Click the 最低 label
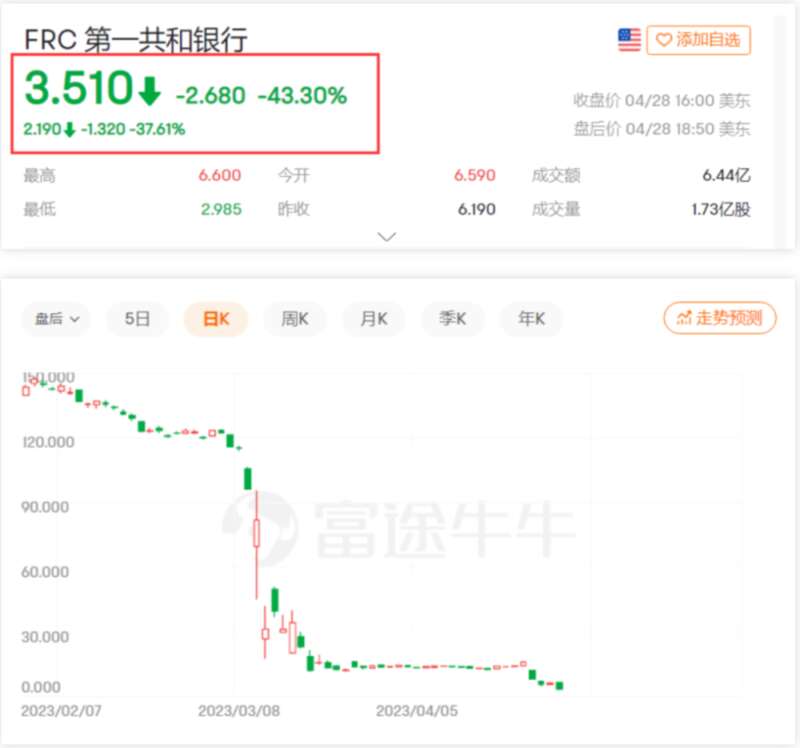Viewport: 800px width, 748px height. (40, 209)
